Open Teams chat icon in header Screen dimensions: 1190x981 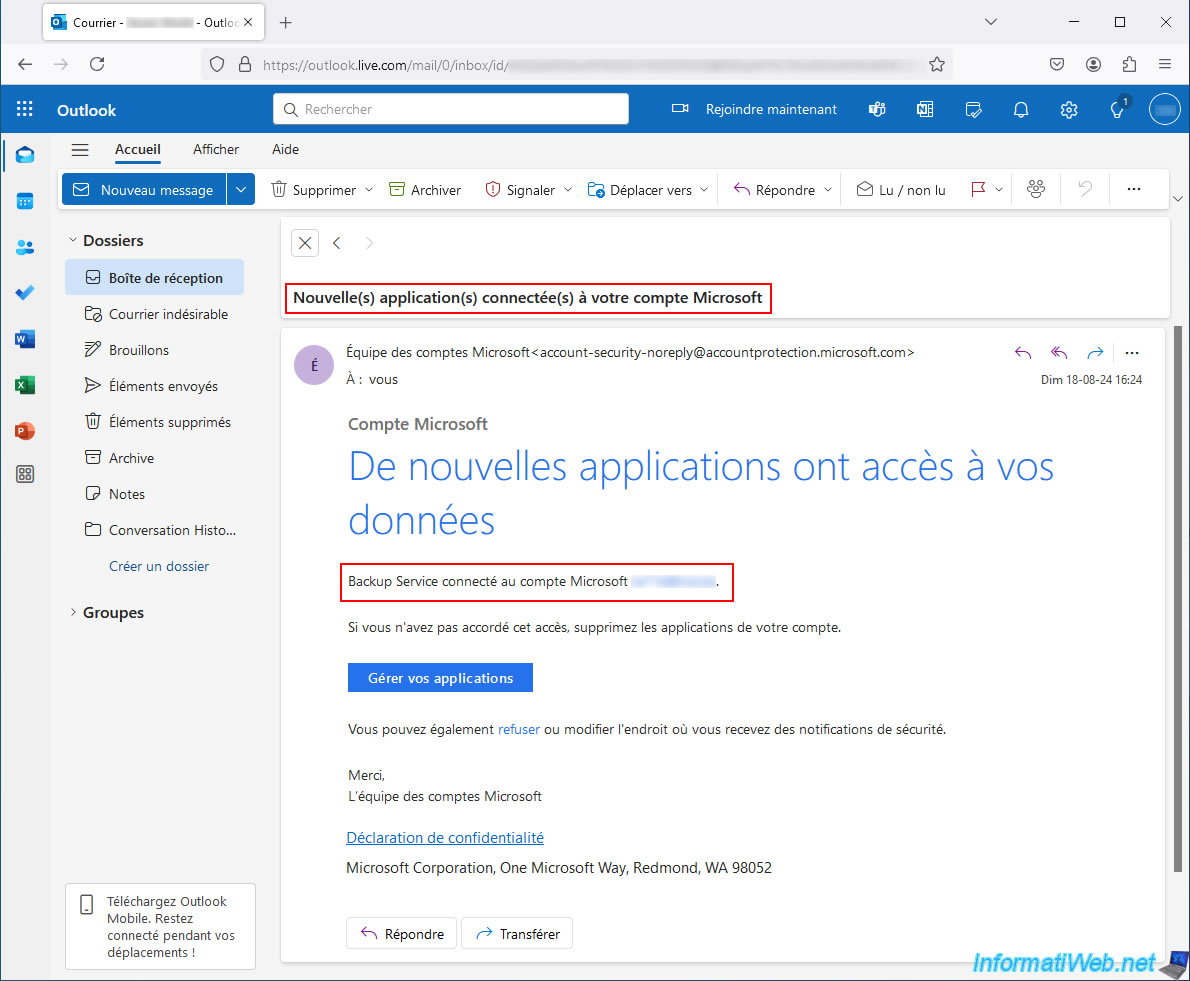(x=877, y=109)
